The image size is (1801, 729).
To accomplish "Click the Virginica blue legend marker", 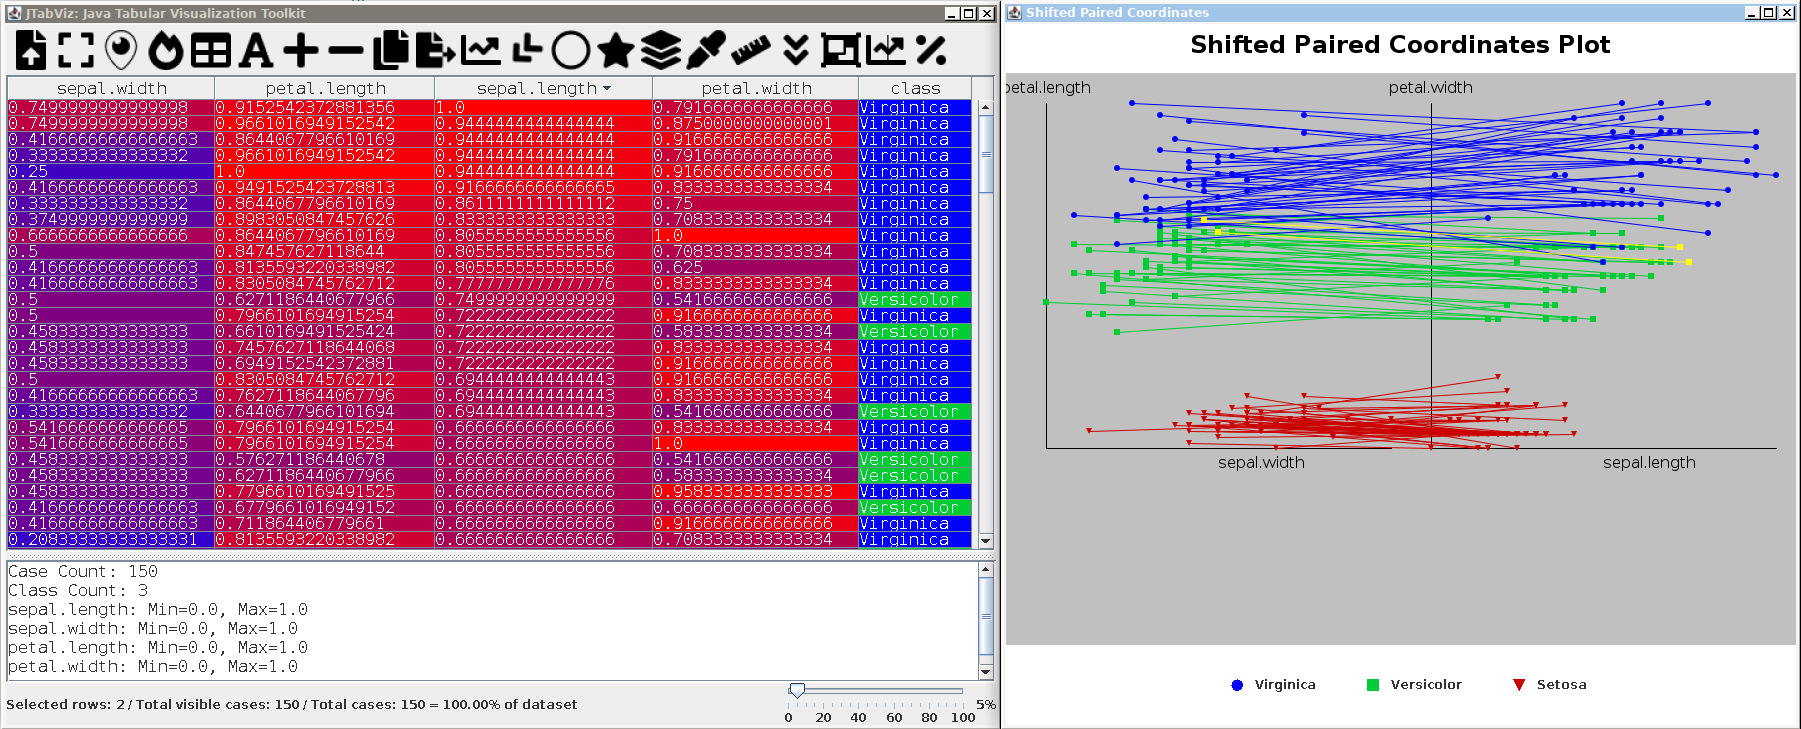I will pyautogui.click(x=1237, y=685).
